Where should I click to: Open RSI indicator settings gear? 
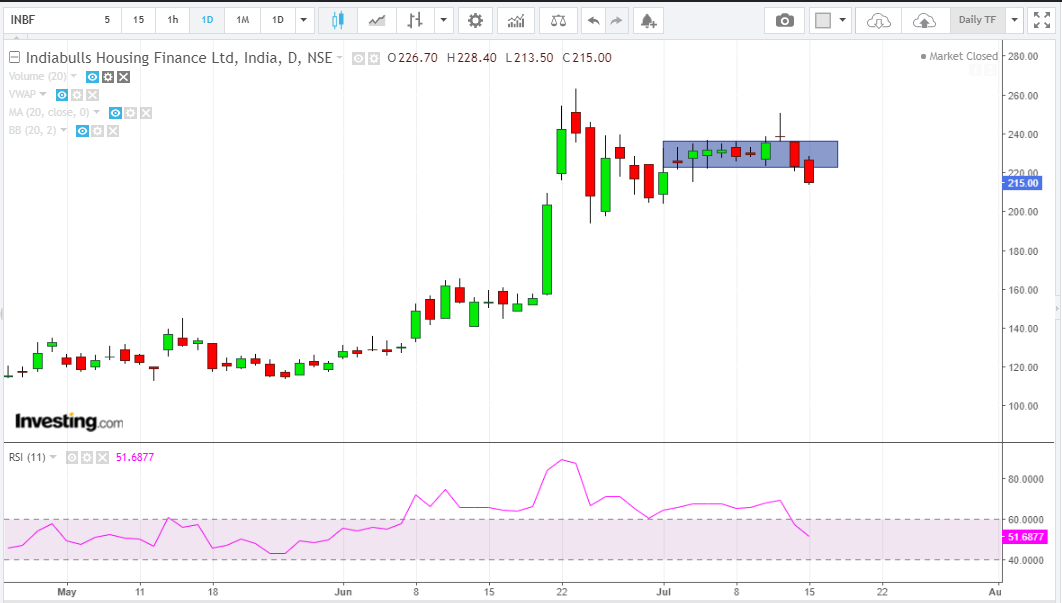tap(87, 458)
